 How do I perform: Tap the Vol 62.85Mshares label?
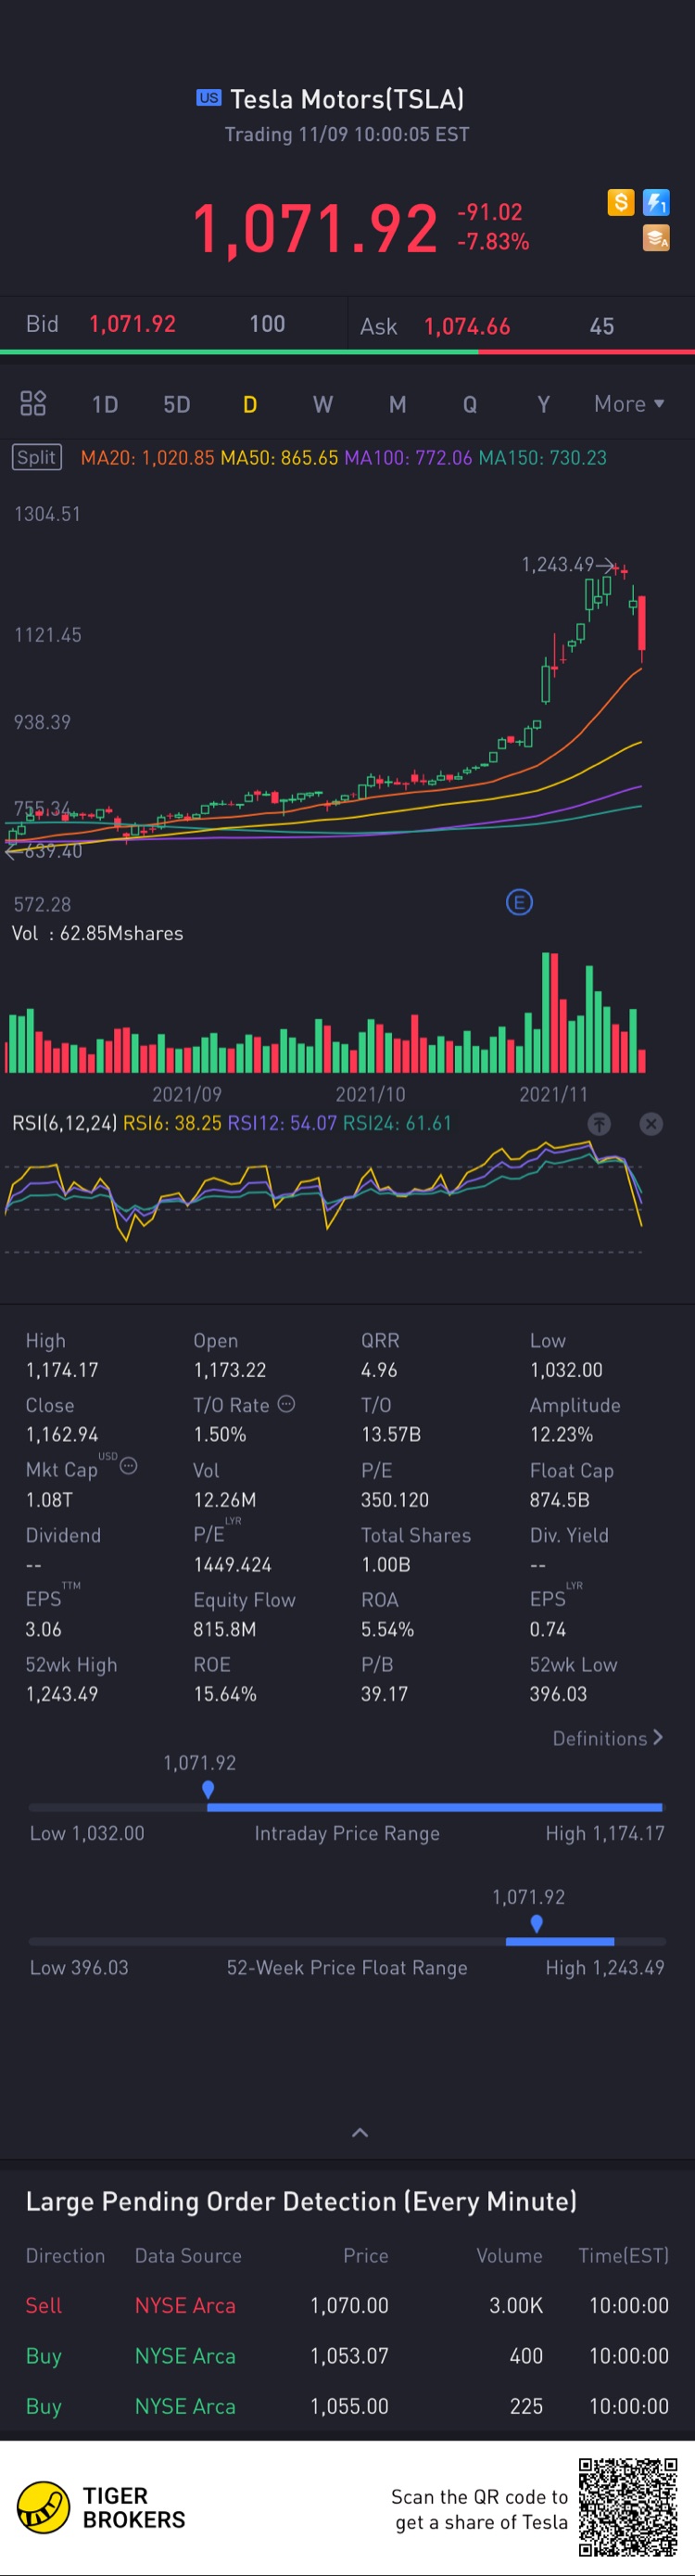[x=97, y=933]
